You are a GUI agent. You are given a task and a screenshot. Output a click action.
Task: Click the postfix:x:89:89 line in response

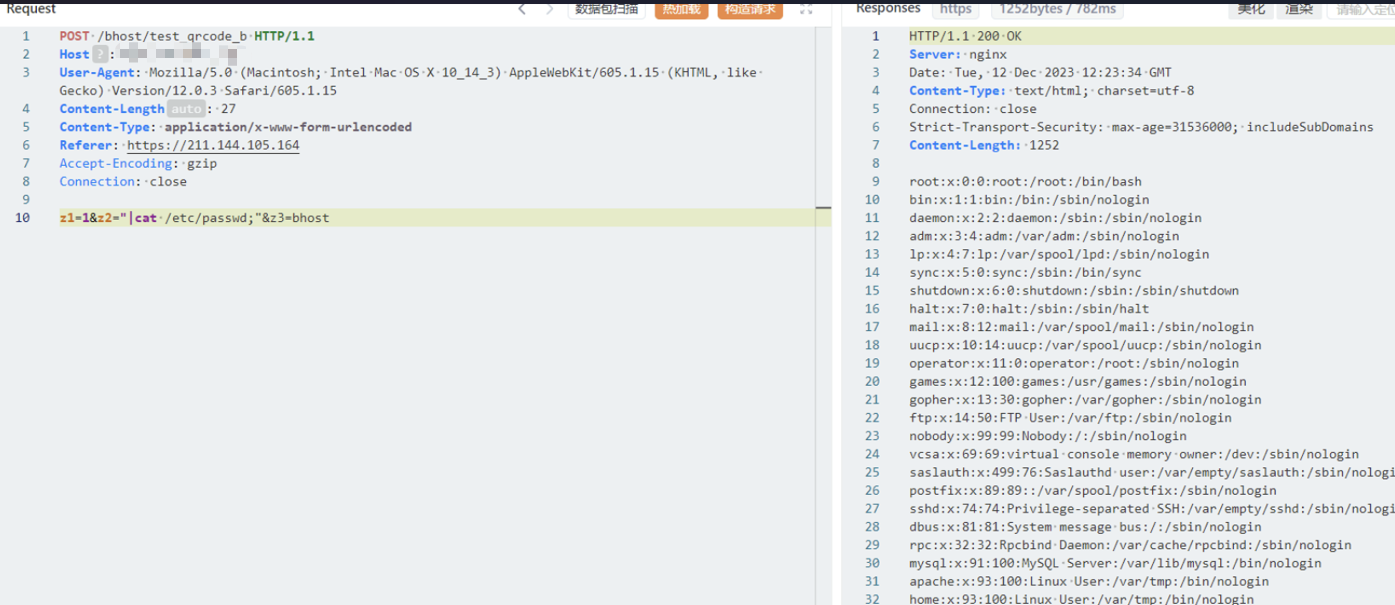coord(1093,491)
